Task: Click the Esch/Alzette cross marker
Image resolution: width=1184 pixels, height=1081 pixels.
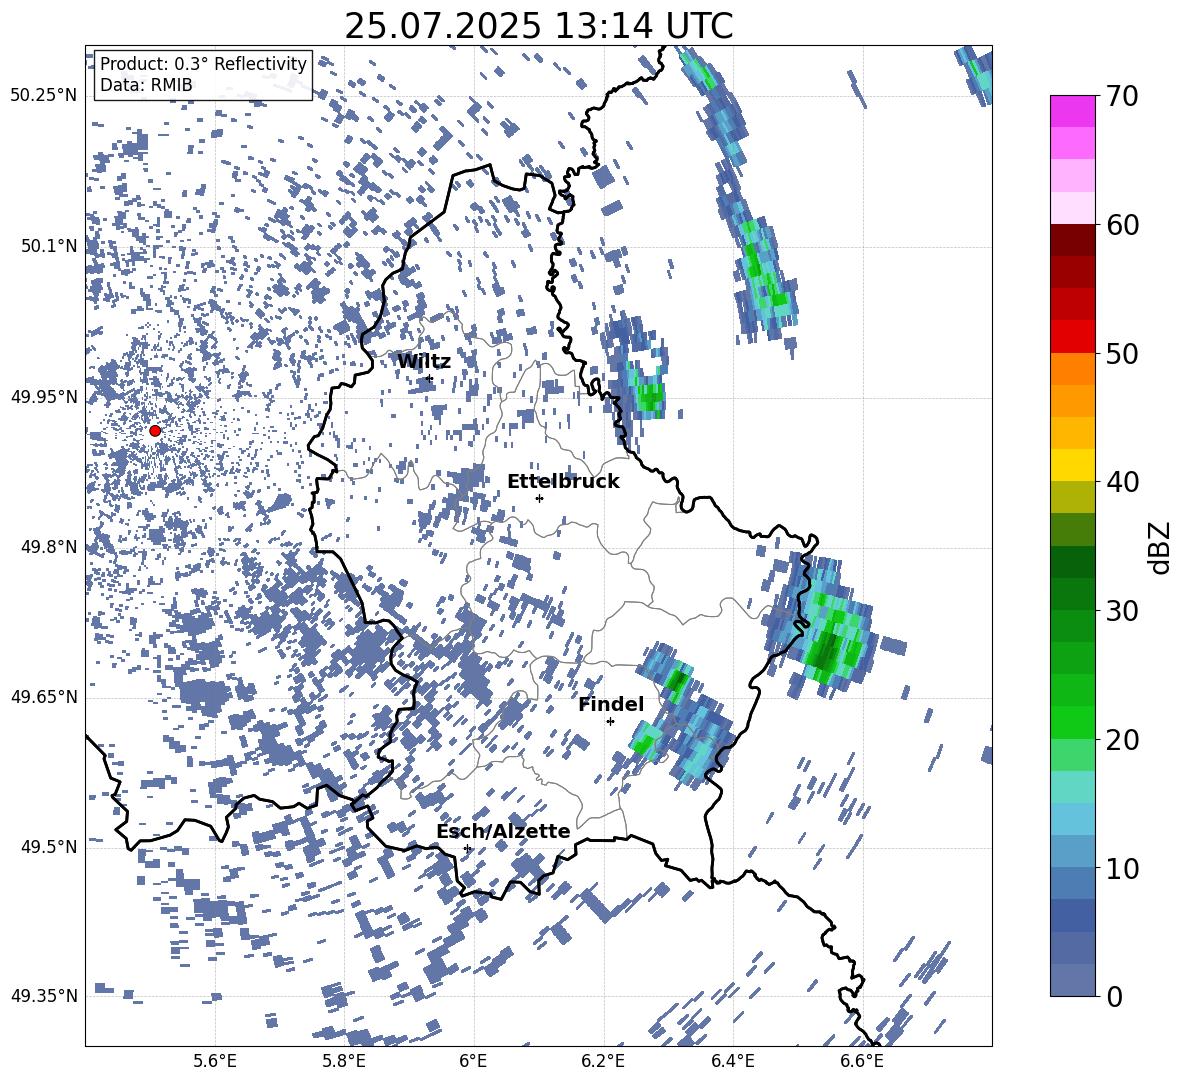Action: point(467,848)
